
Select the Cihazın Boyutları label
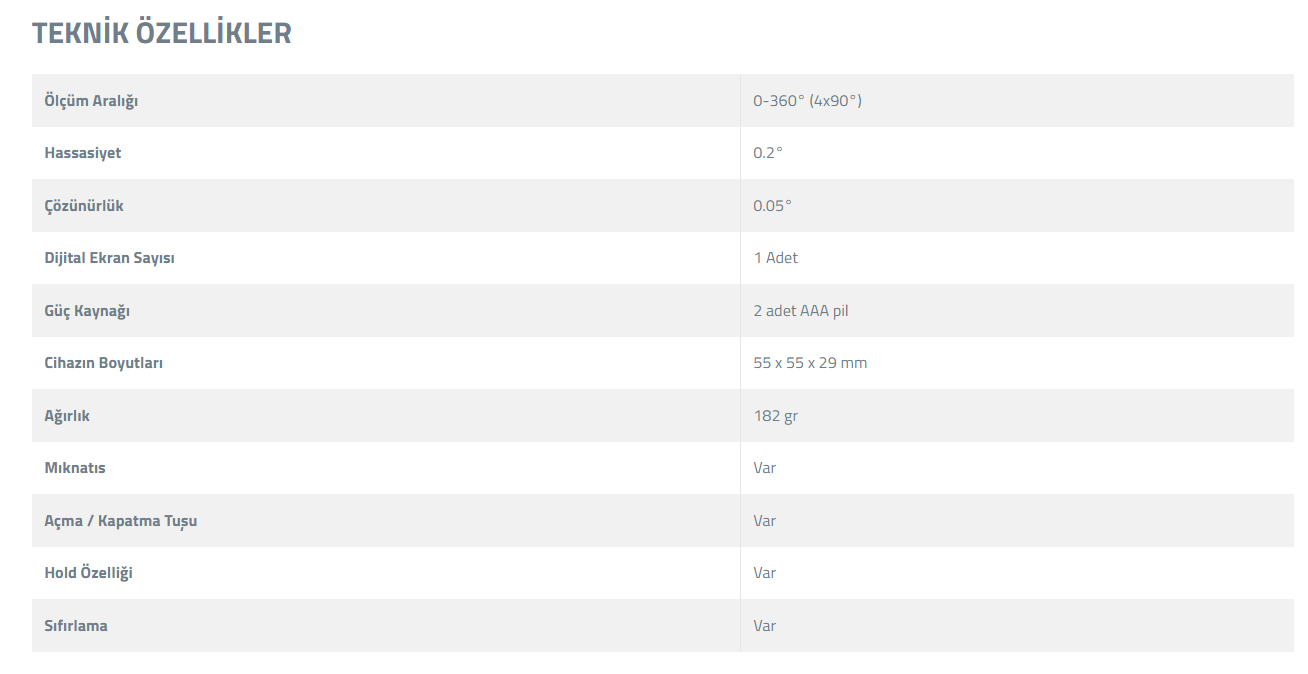point(104,363)
